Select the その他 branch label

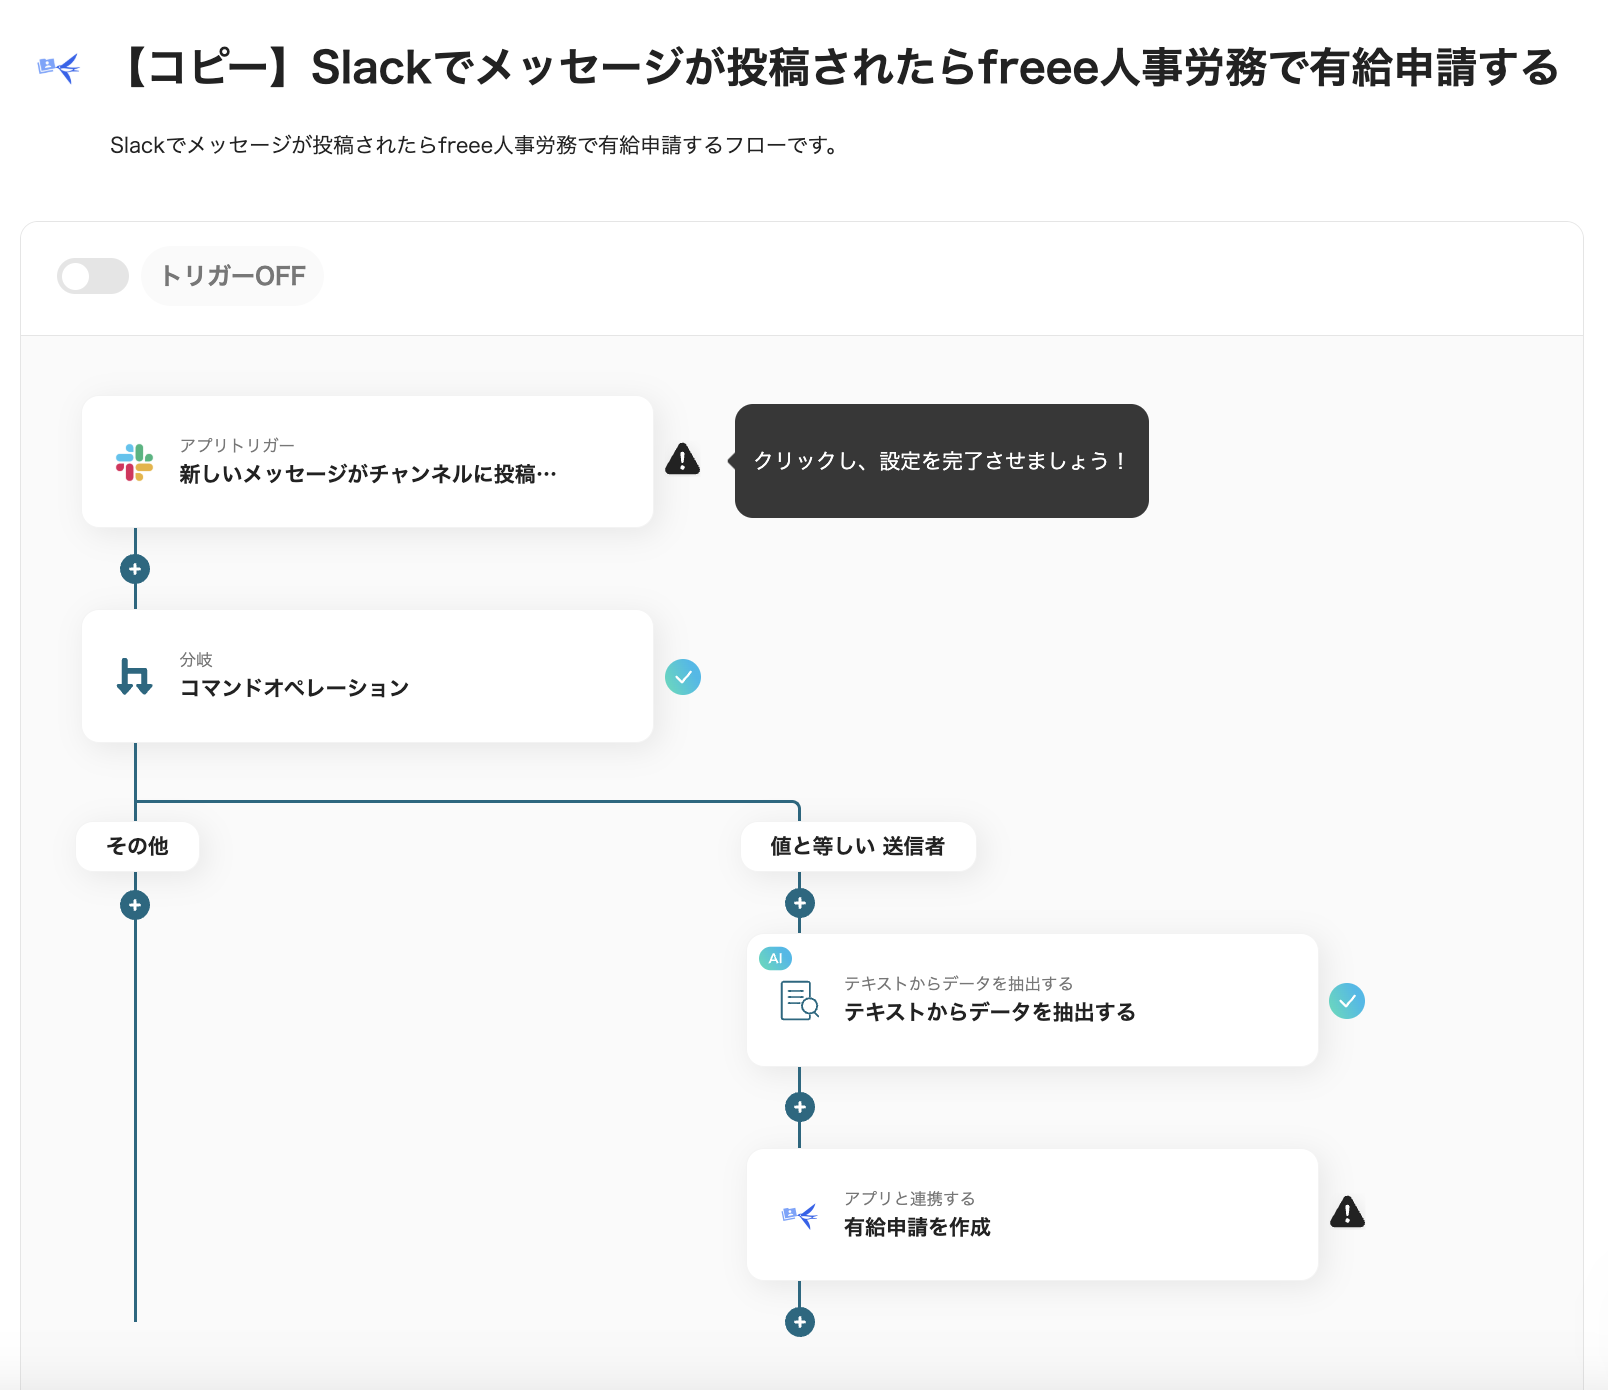138,846
